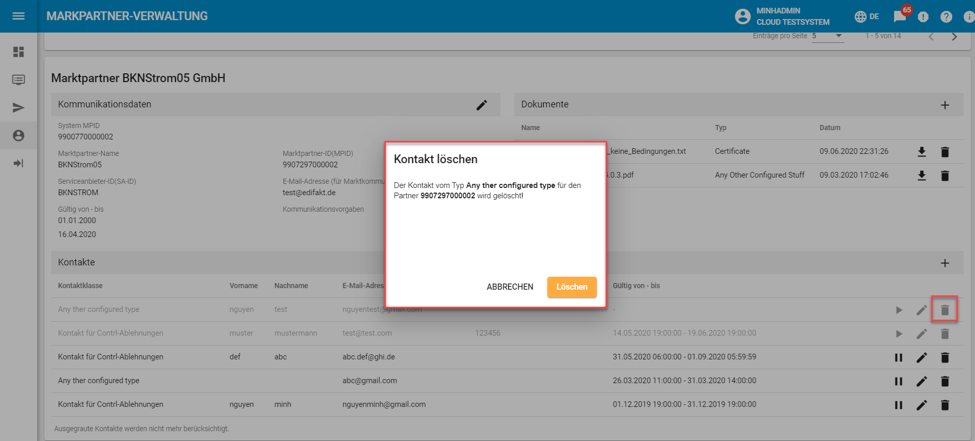Click System MPID value 9900770000002

(85, 137)
